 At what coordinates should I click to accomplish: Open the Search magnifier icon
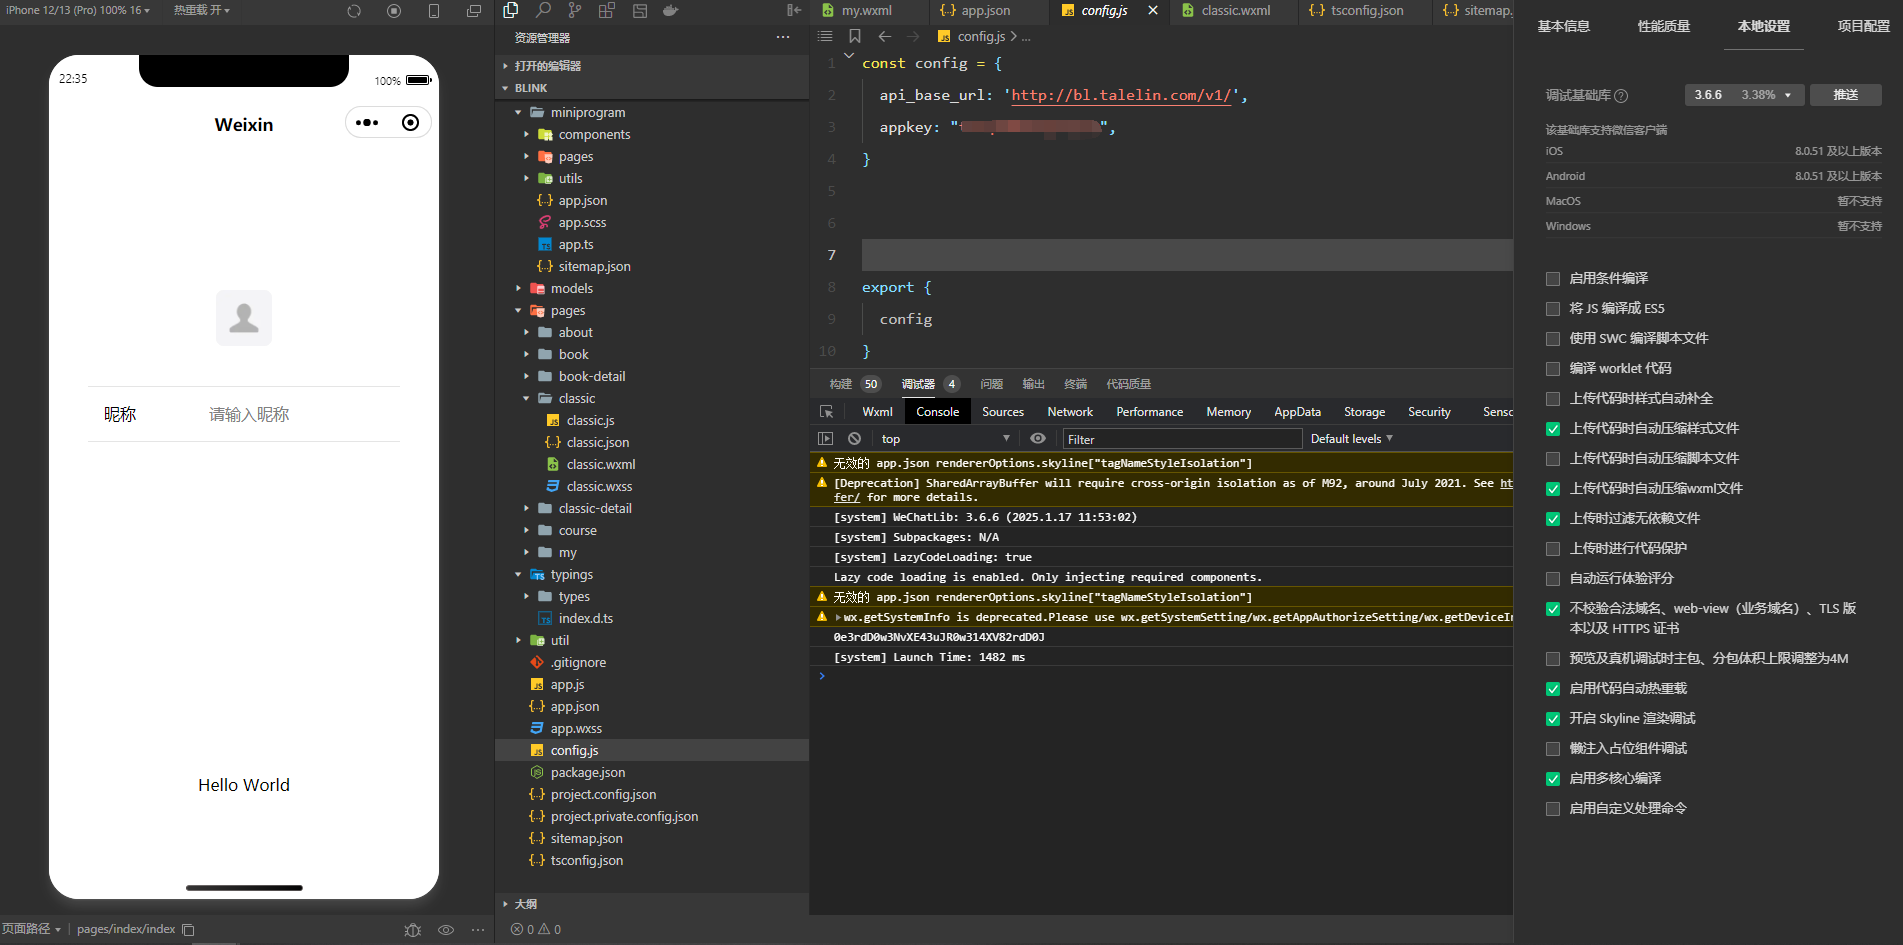tap(543, 10)
